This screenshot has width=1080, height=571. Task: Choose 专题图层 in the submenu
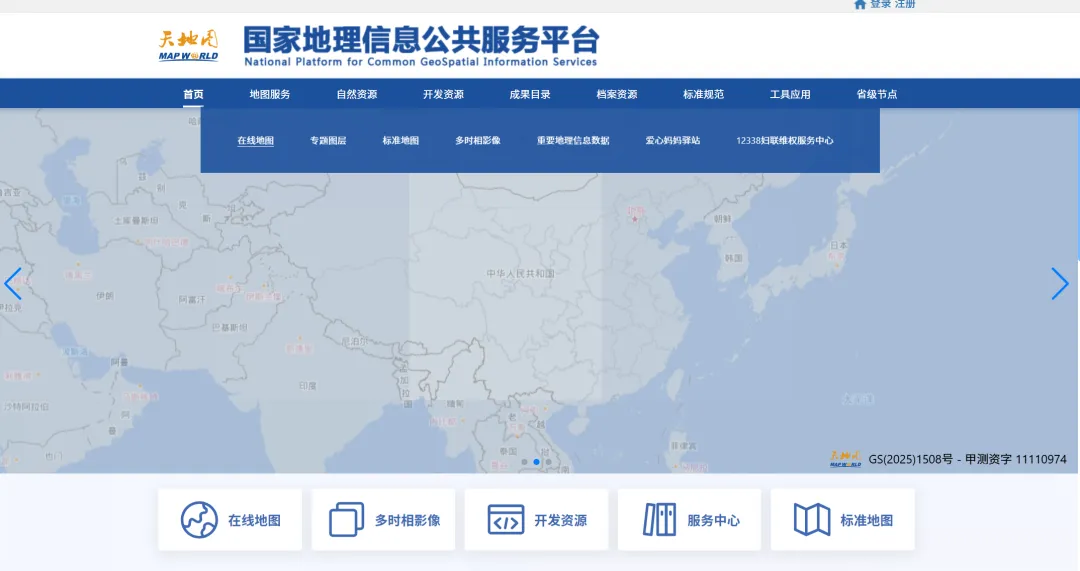point(328,141)
